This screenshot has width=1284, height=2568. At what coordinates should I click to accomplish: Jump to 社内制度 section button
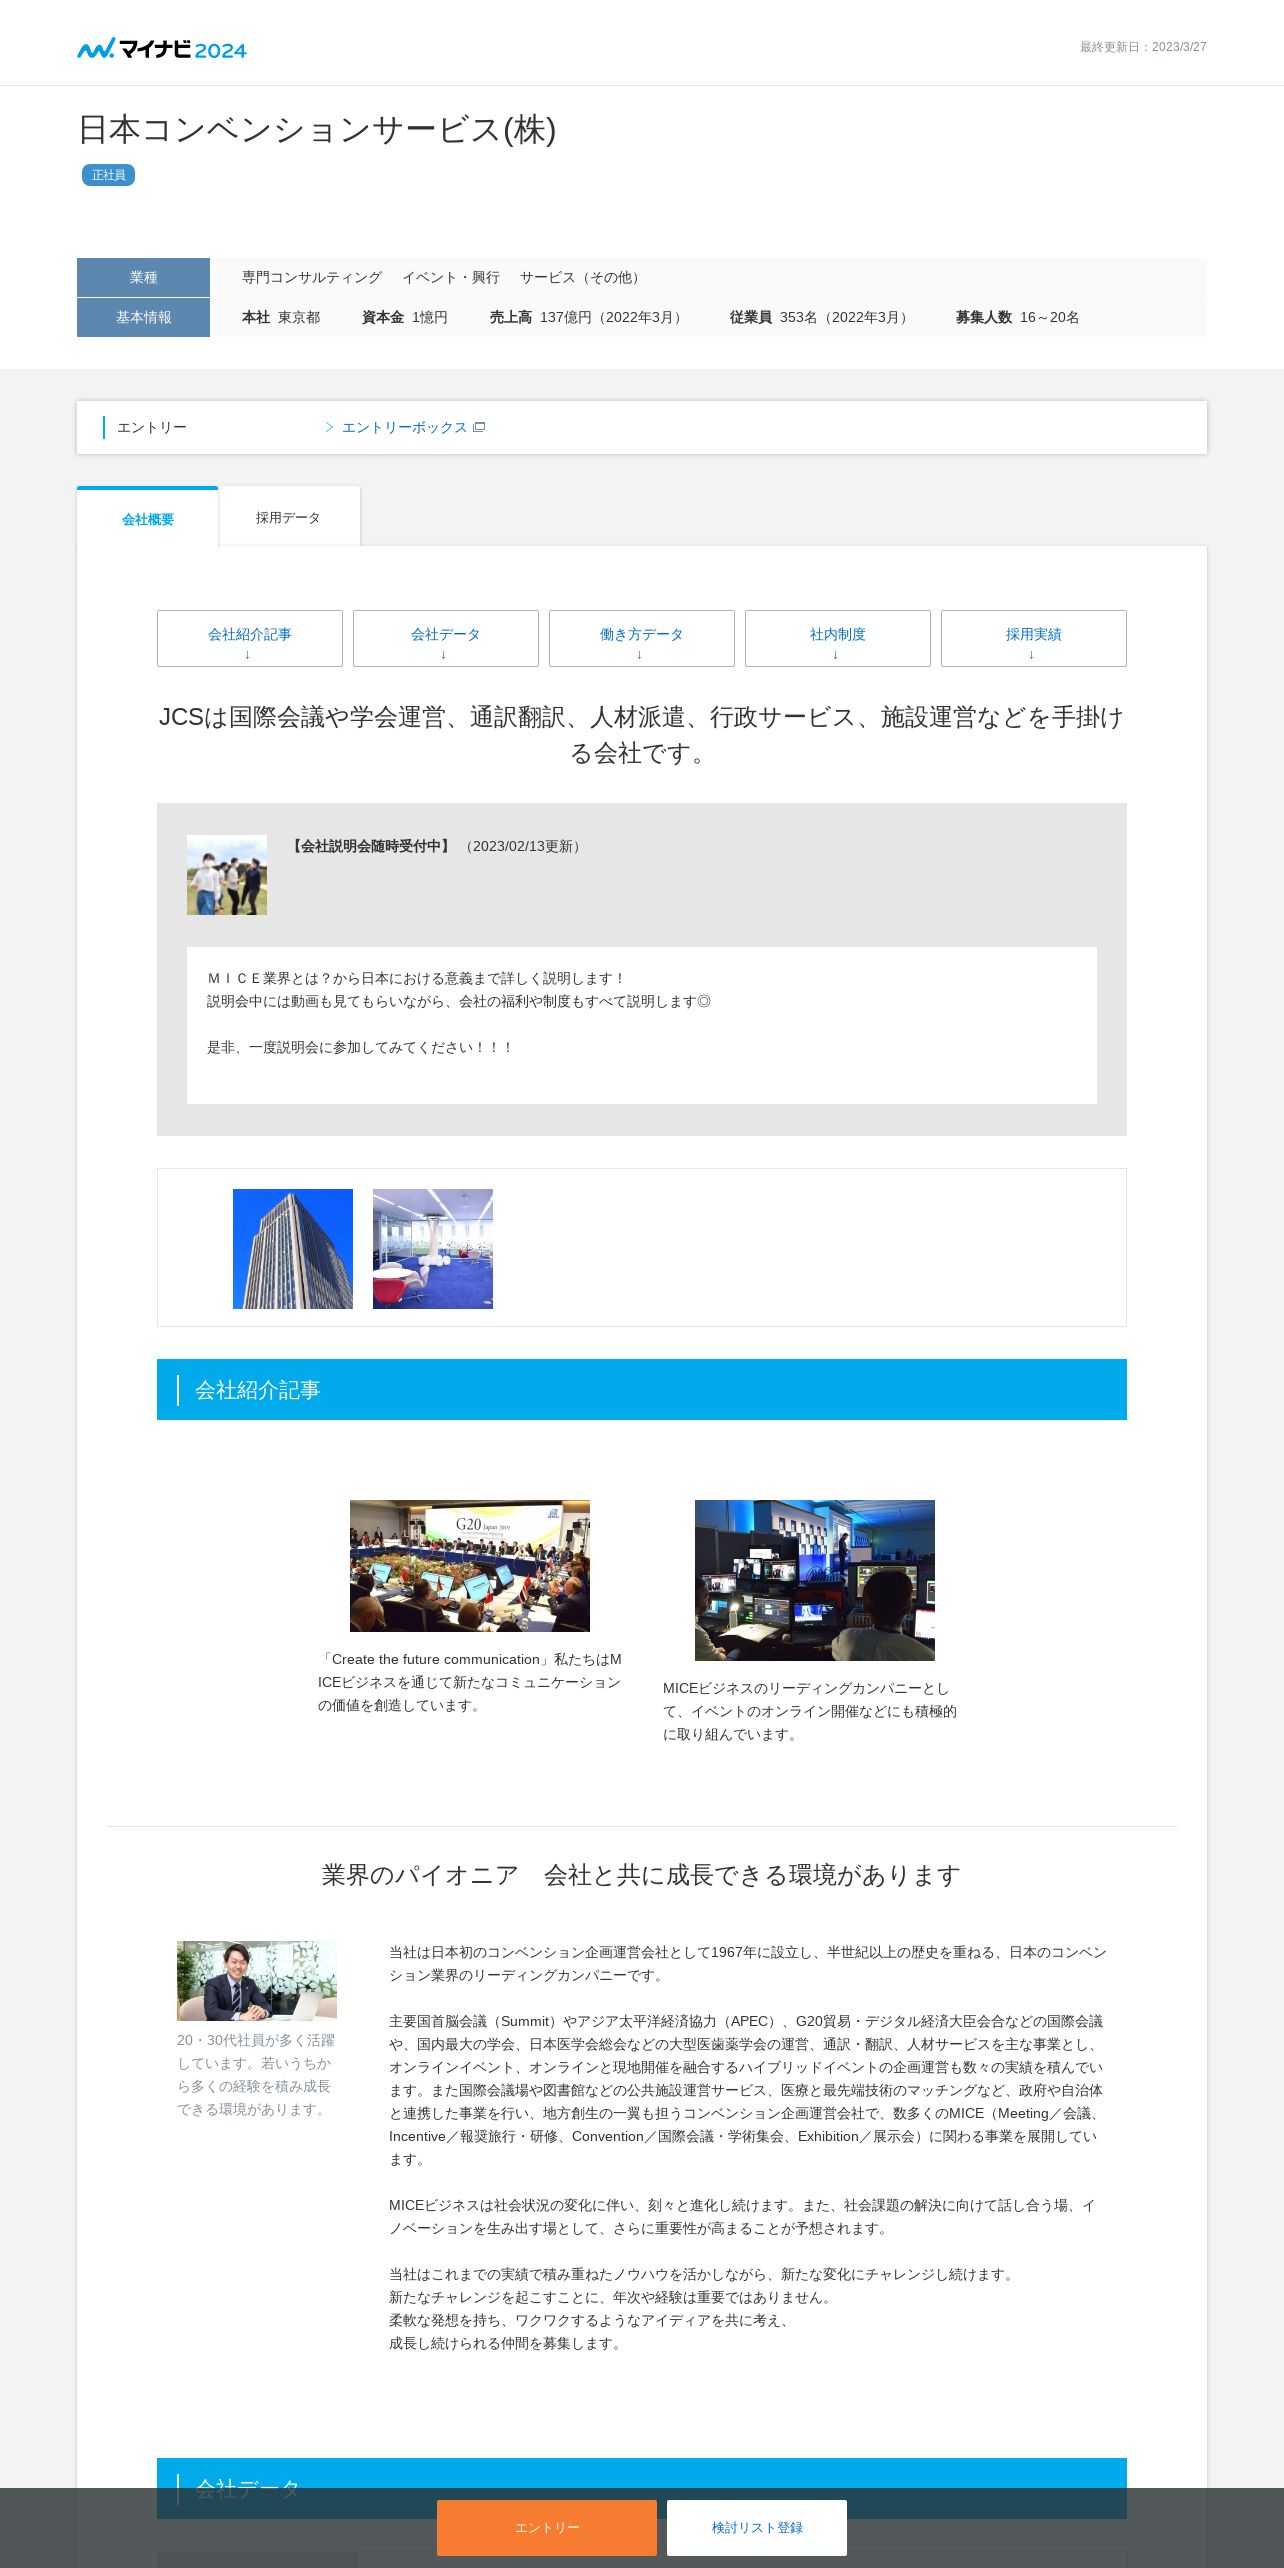(838, 638)
